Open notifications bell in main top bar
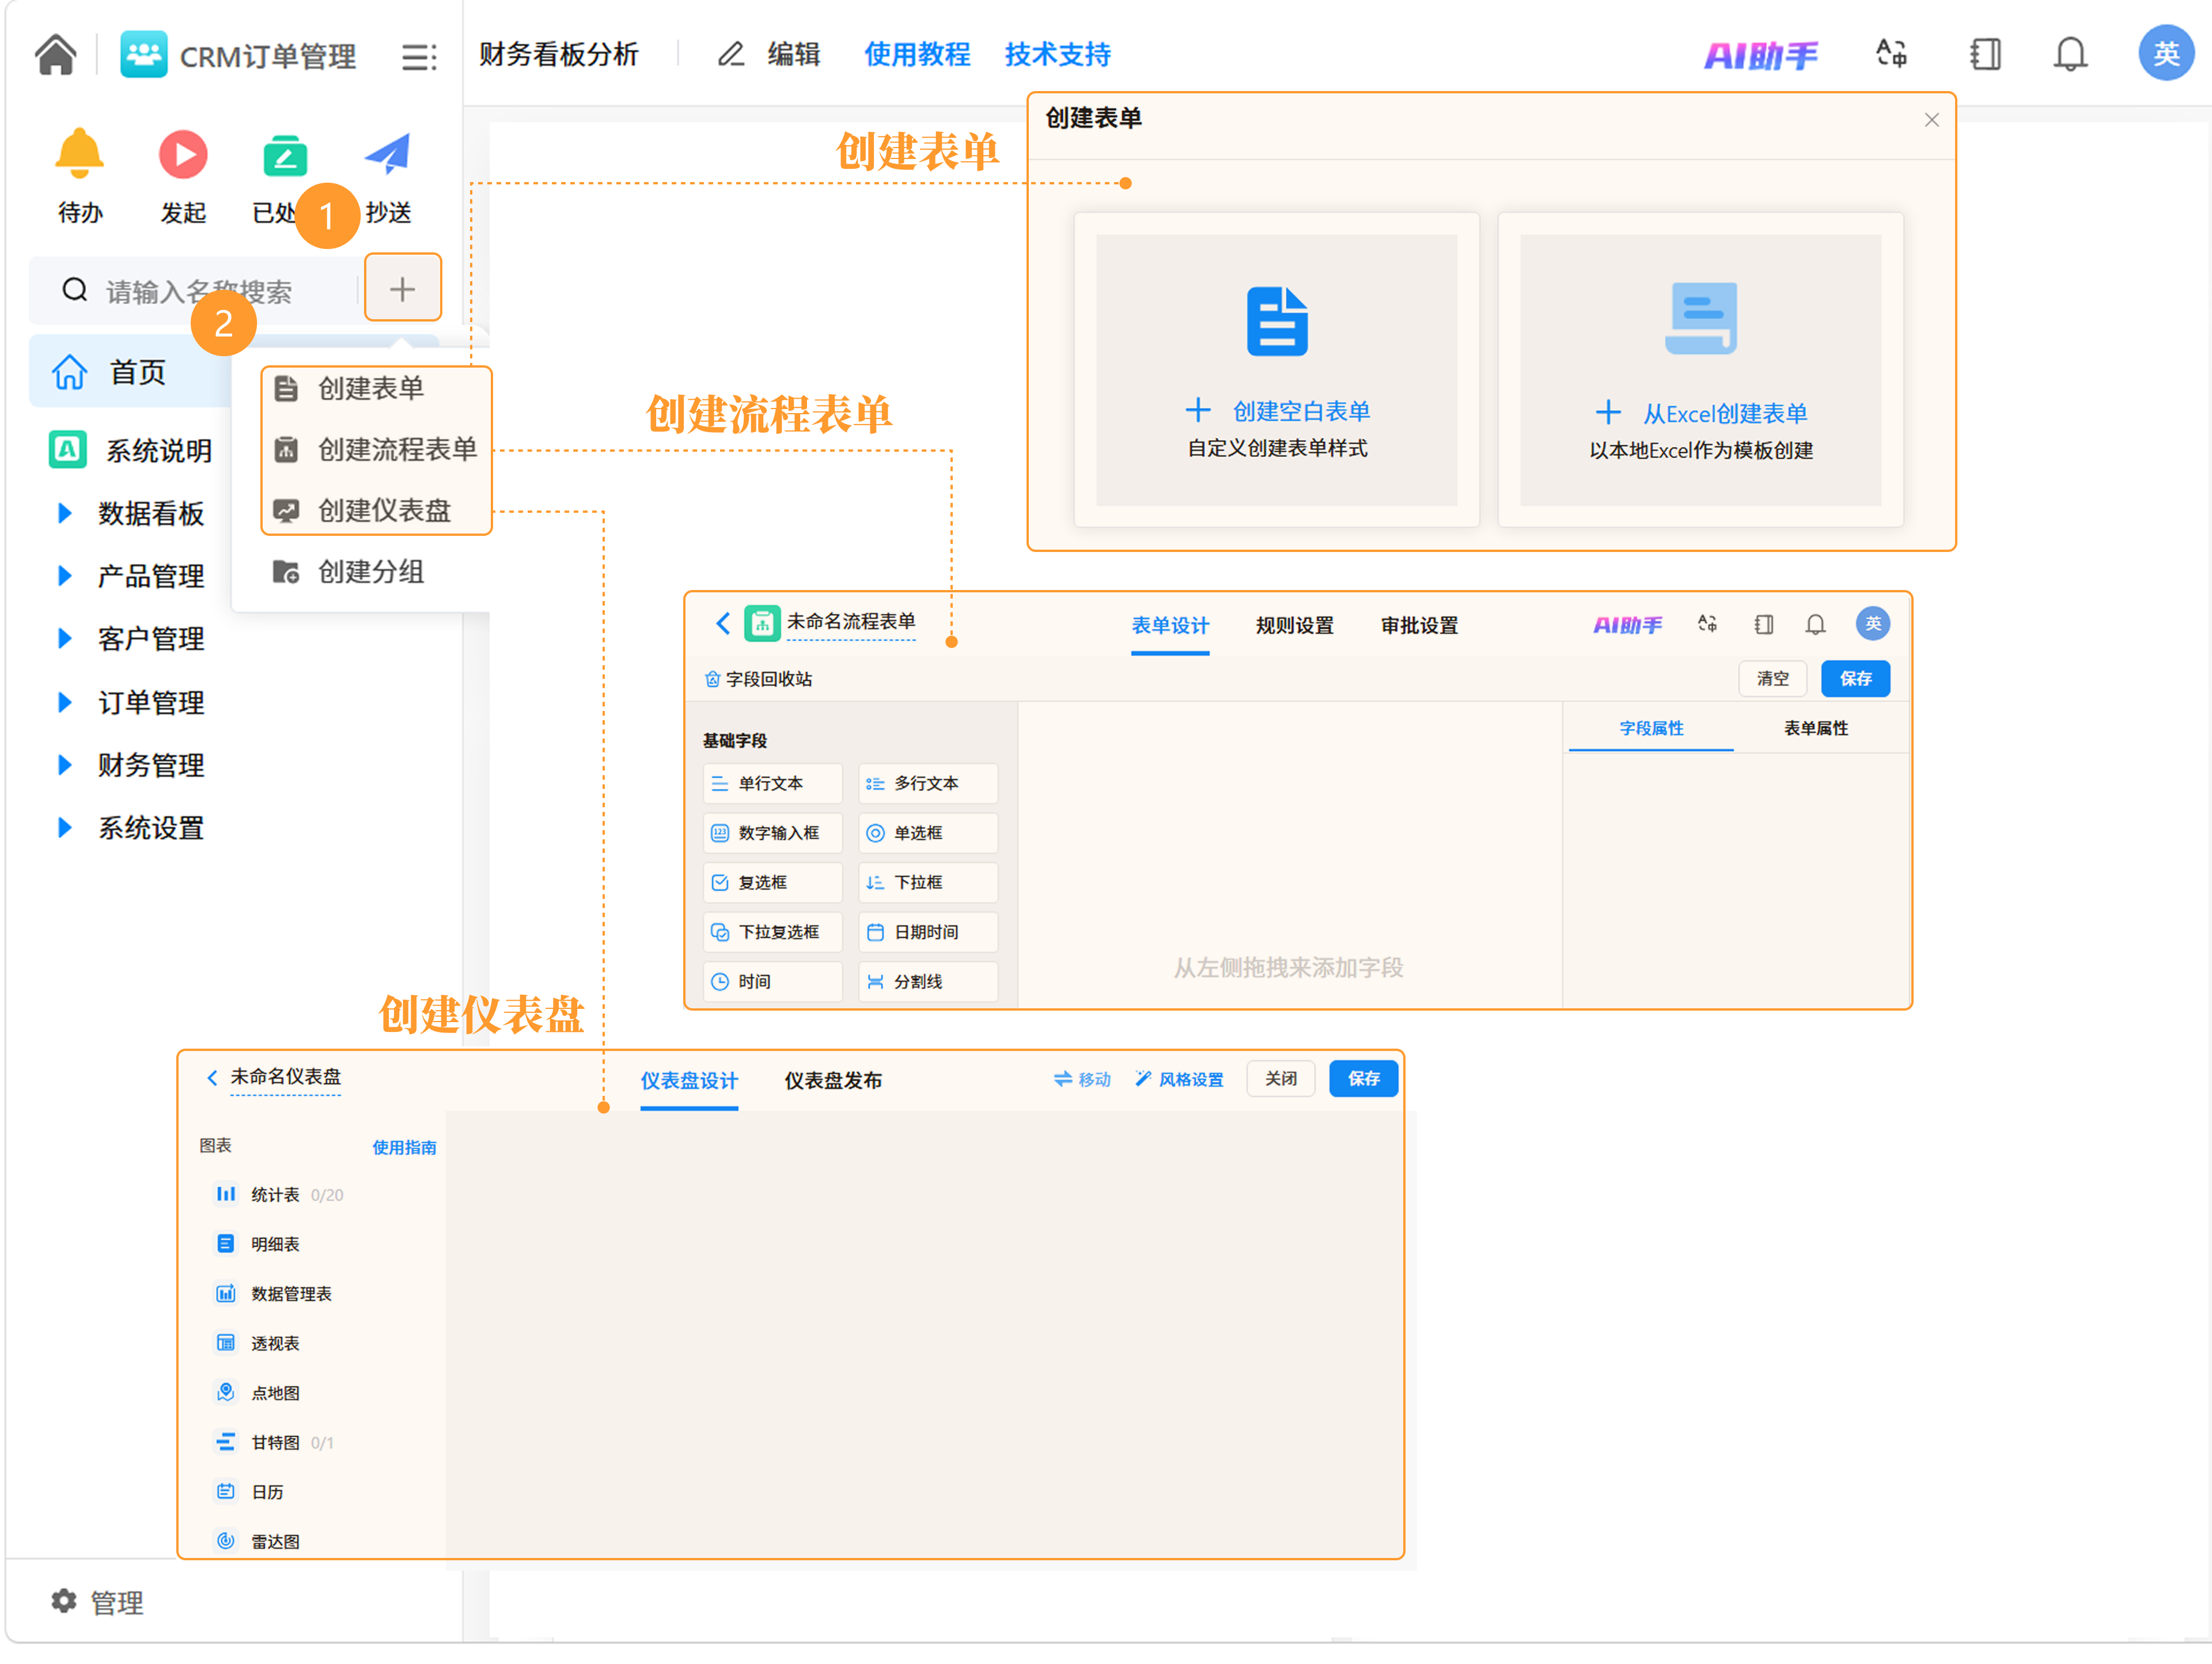 pos(2070,54)
